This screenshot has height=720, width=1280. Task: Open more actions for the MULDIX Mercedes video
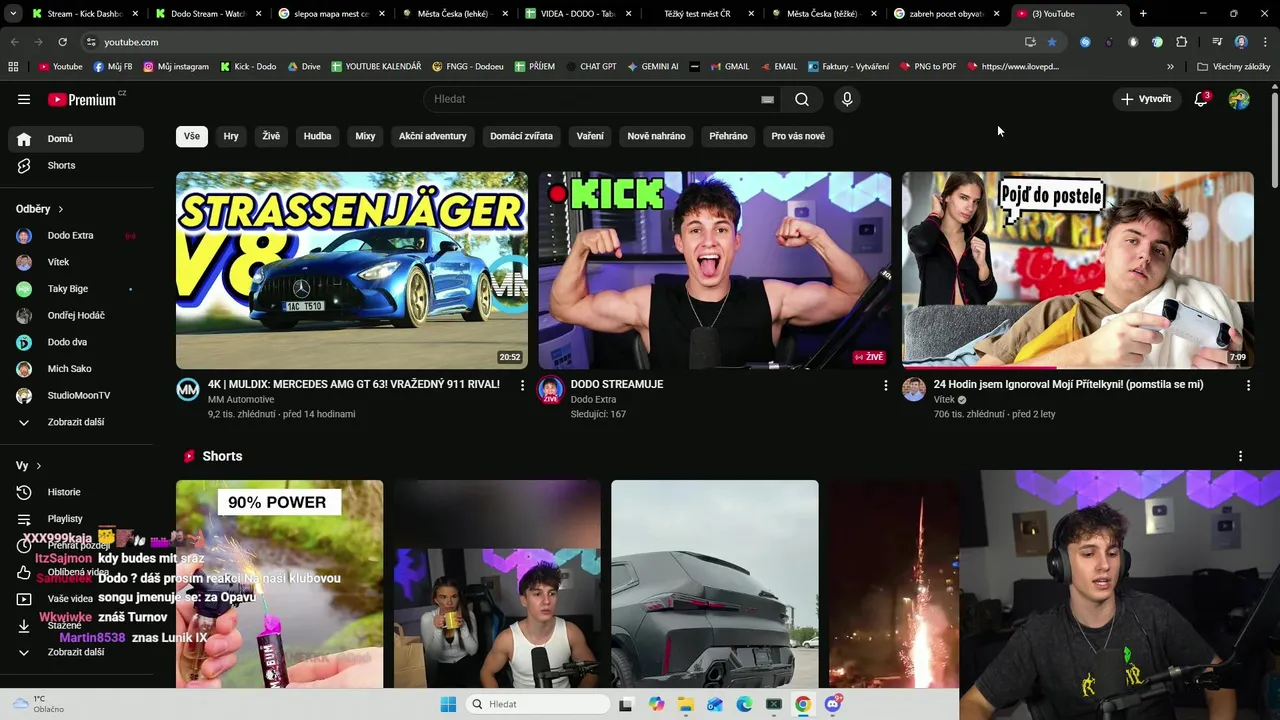522,385
